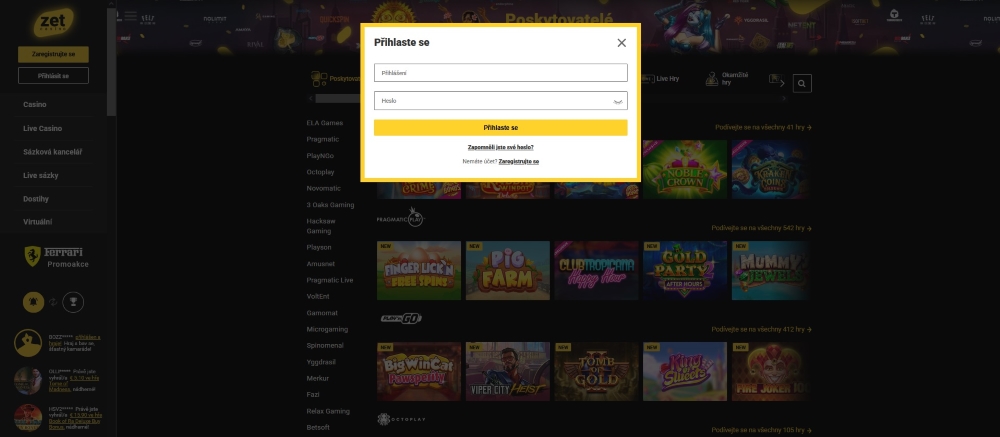
Task: Open Podívejte se na všechny 41 hry link
Action: [763, 128]
